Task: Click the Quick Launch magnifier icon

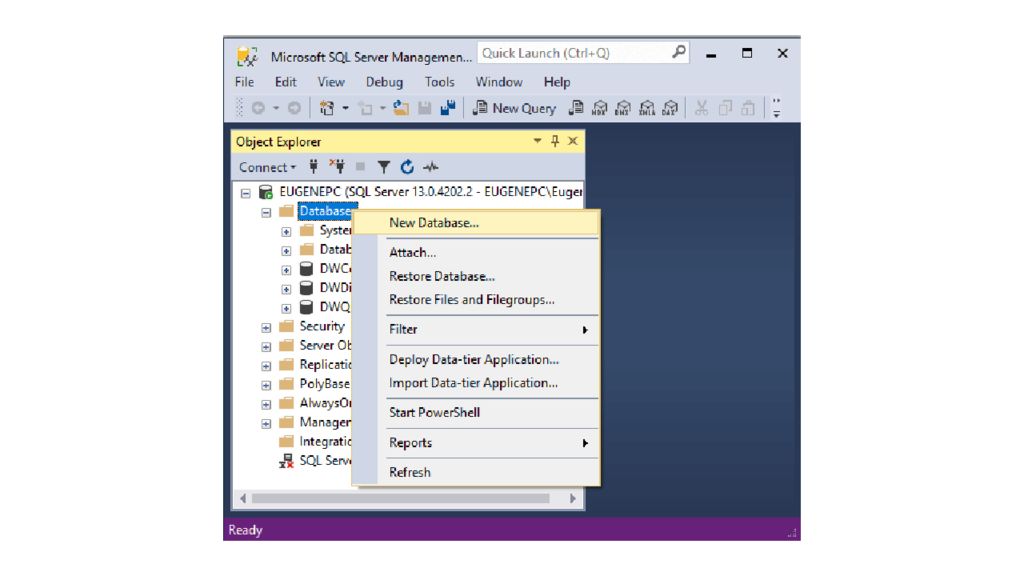Action: pyautogui.click(x=679, y=52)
